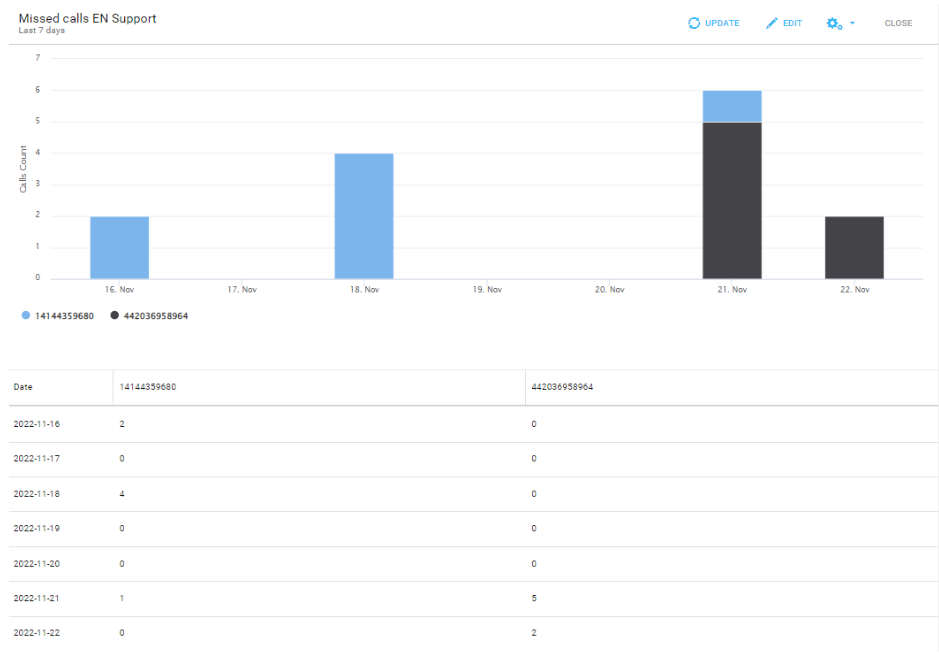Toggle series 14144359680 via its legend label
This screenshot has height=654, width=939.
[64, 315]
